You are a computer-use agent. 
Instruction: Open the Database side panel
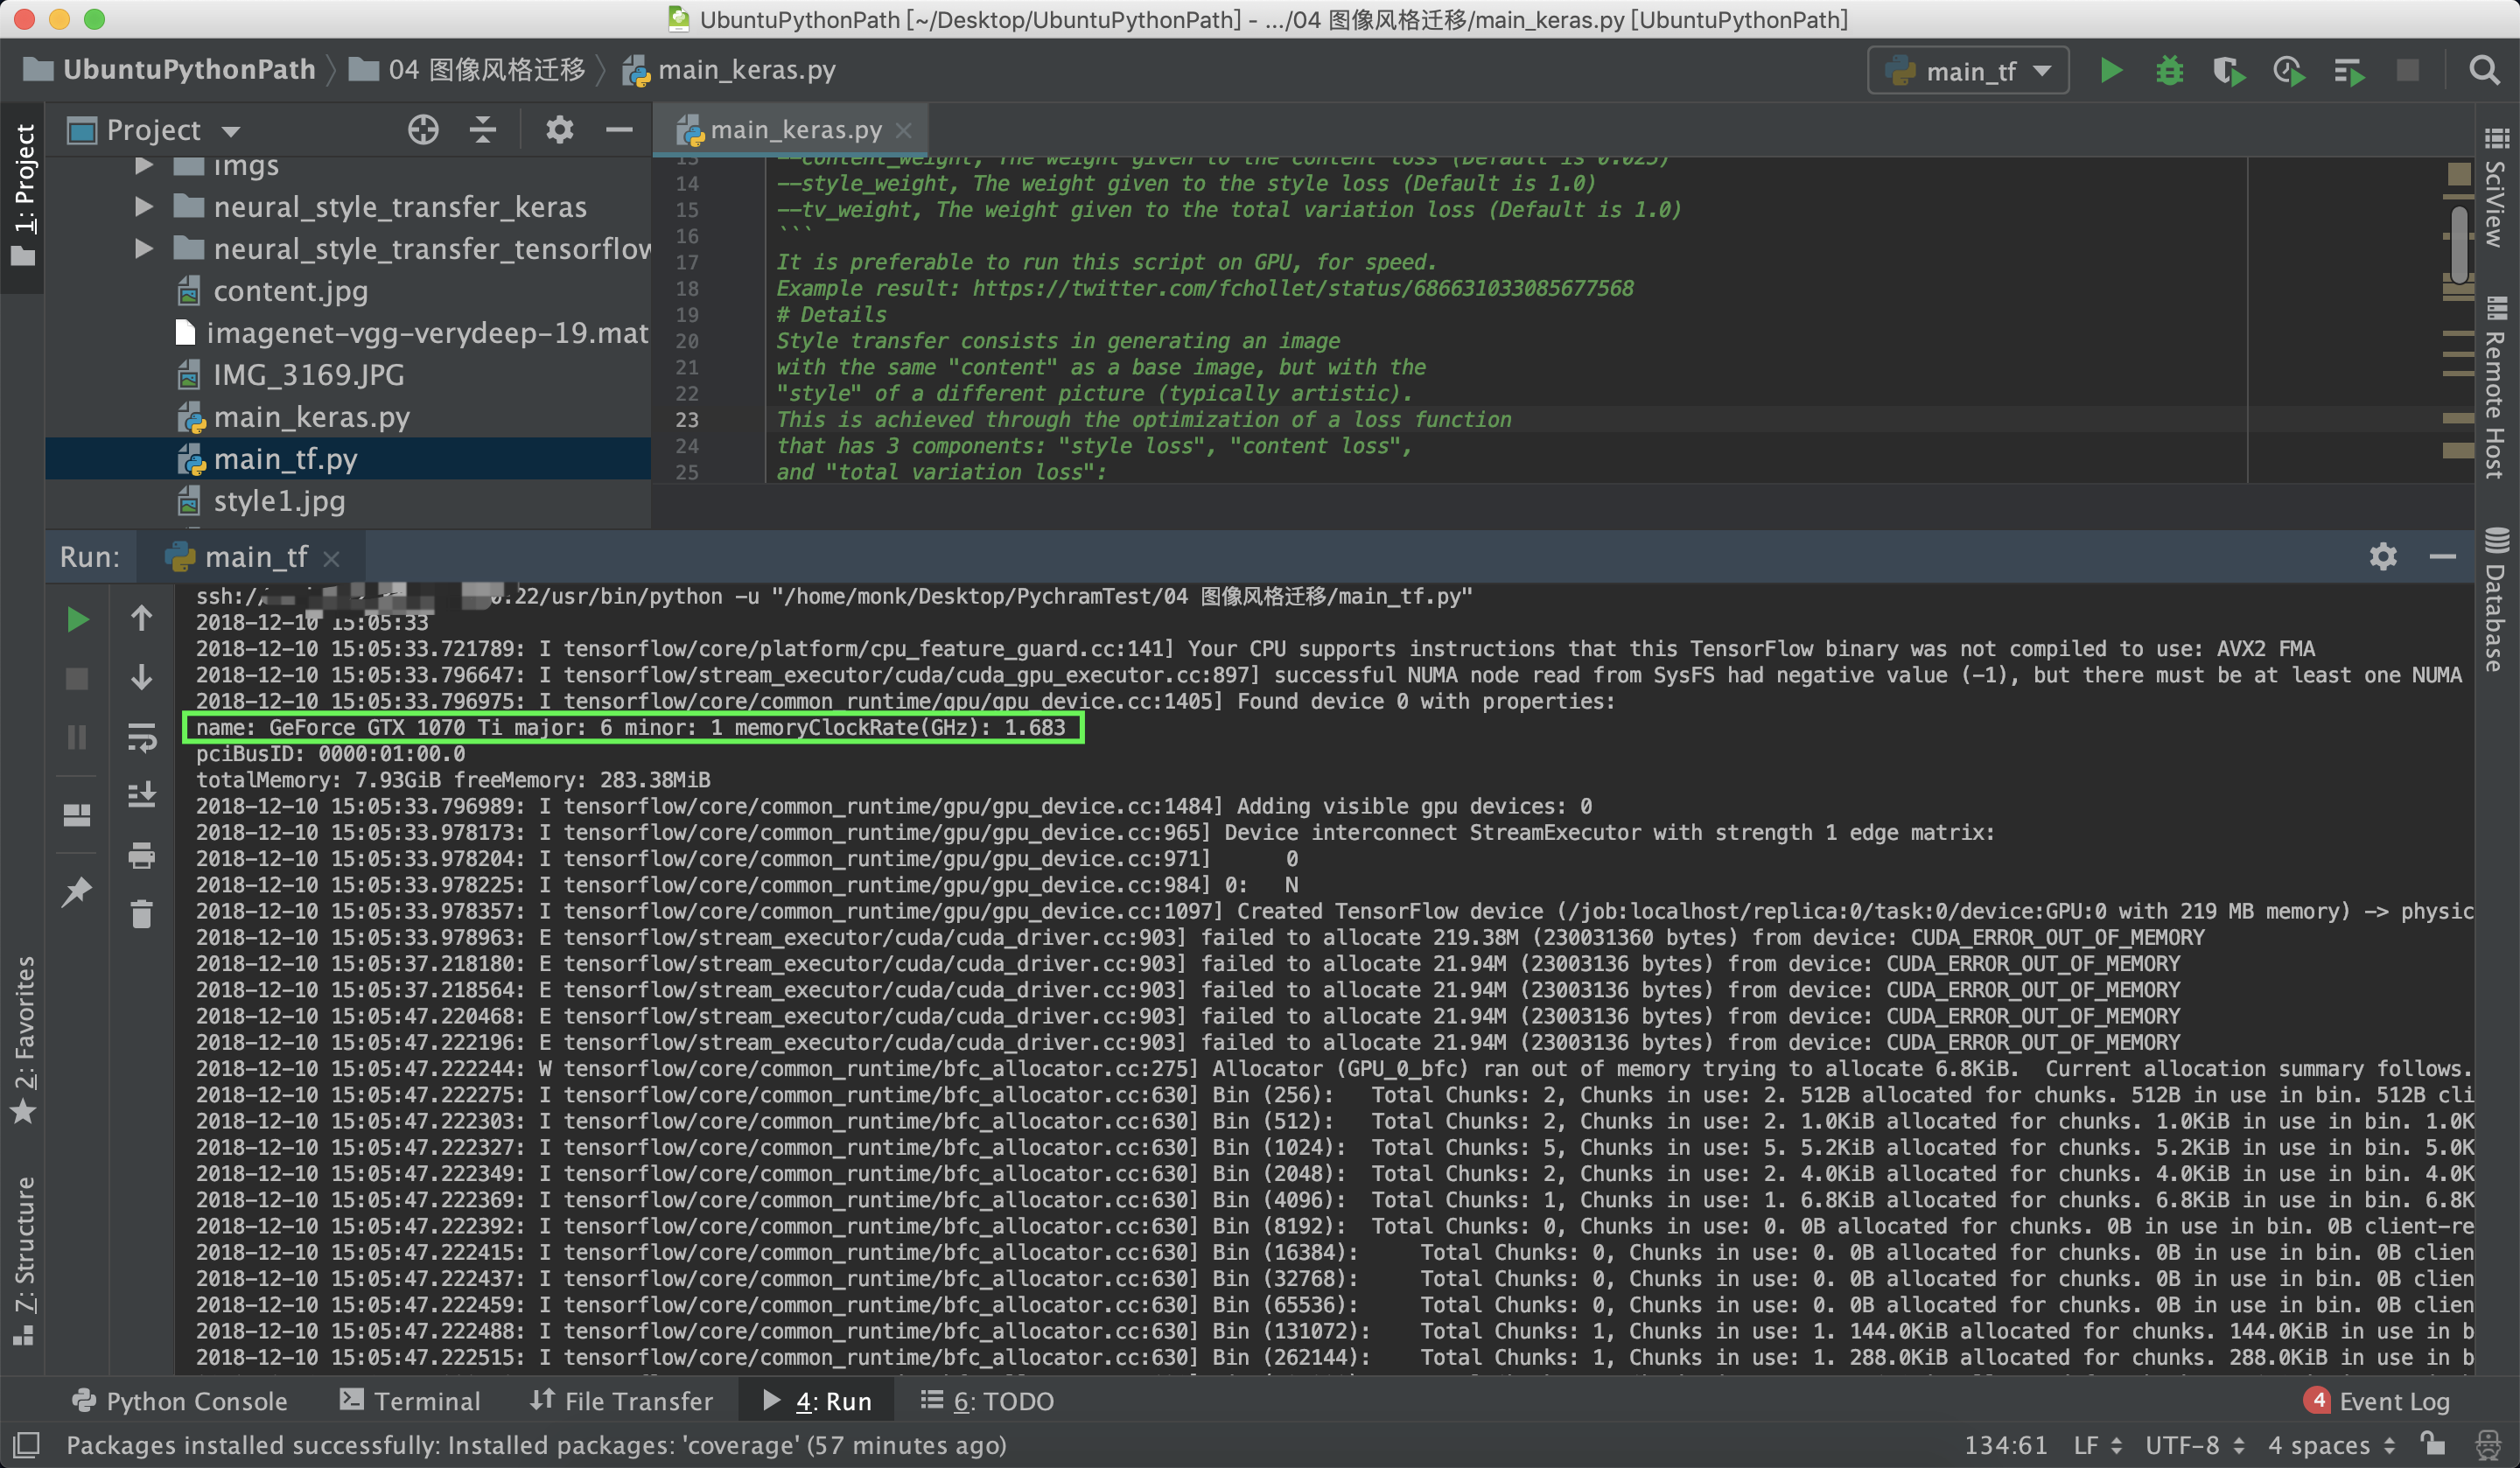pyautogui.click(x=2496, y=600)
